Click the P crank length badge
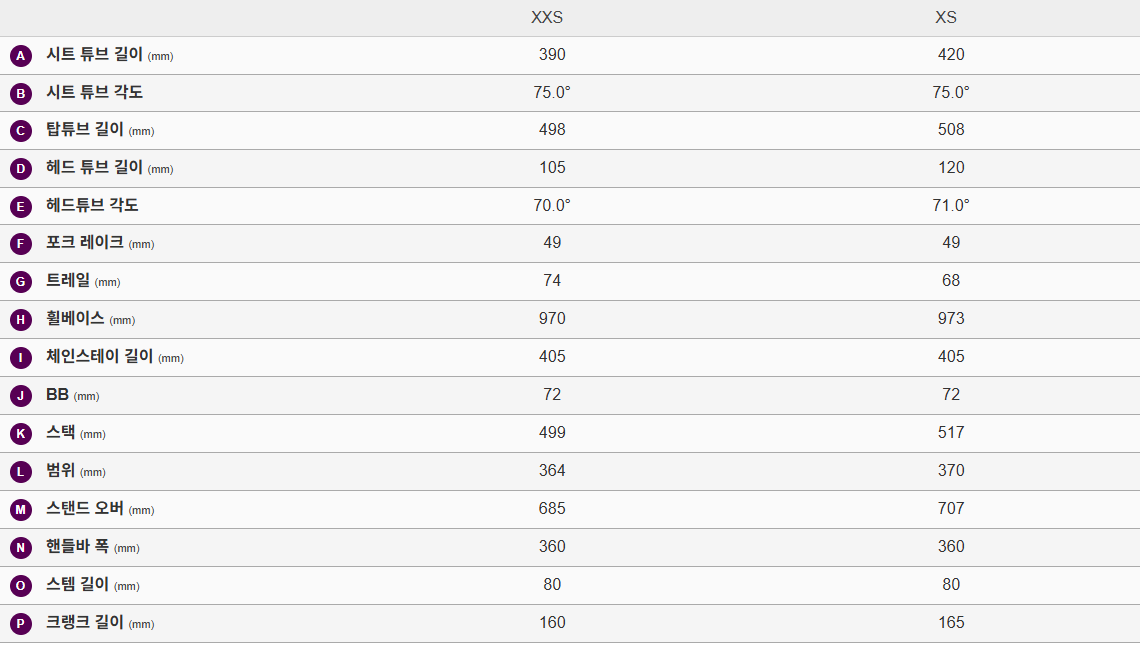 point(20,624)
